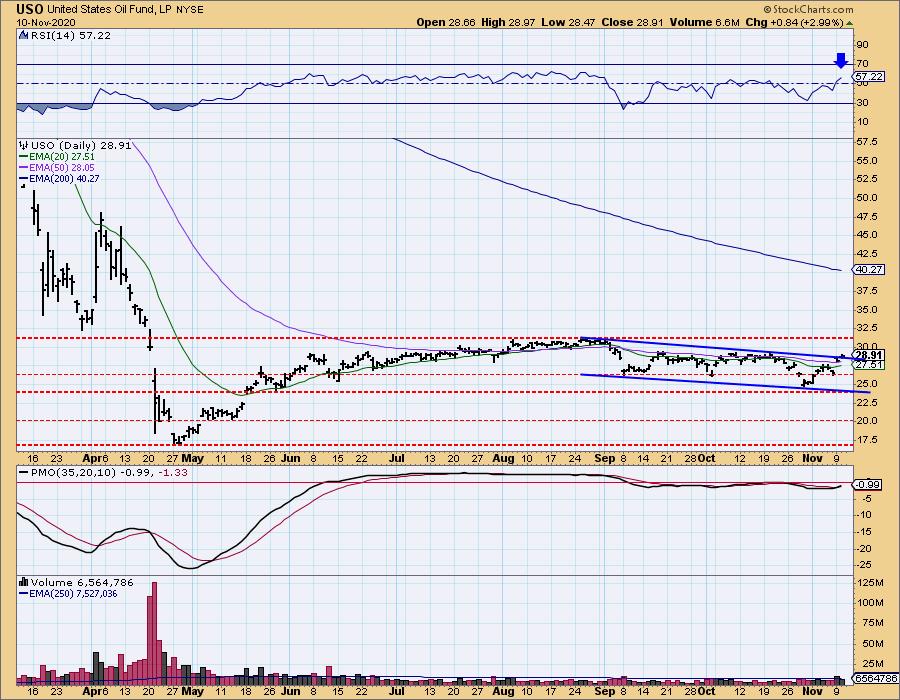Click the Chg +0.84 (+2.99%) value
This screenshot has width=900, height=700.
[x=794, y=22]
